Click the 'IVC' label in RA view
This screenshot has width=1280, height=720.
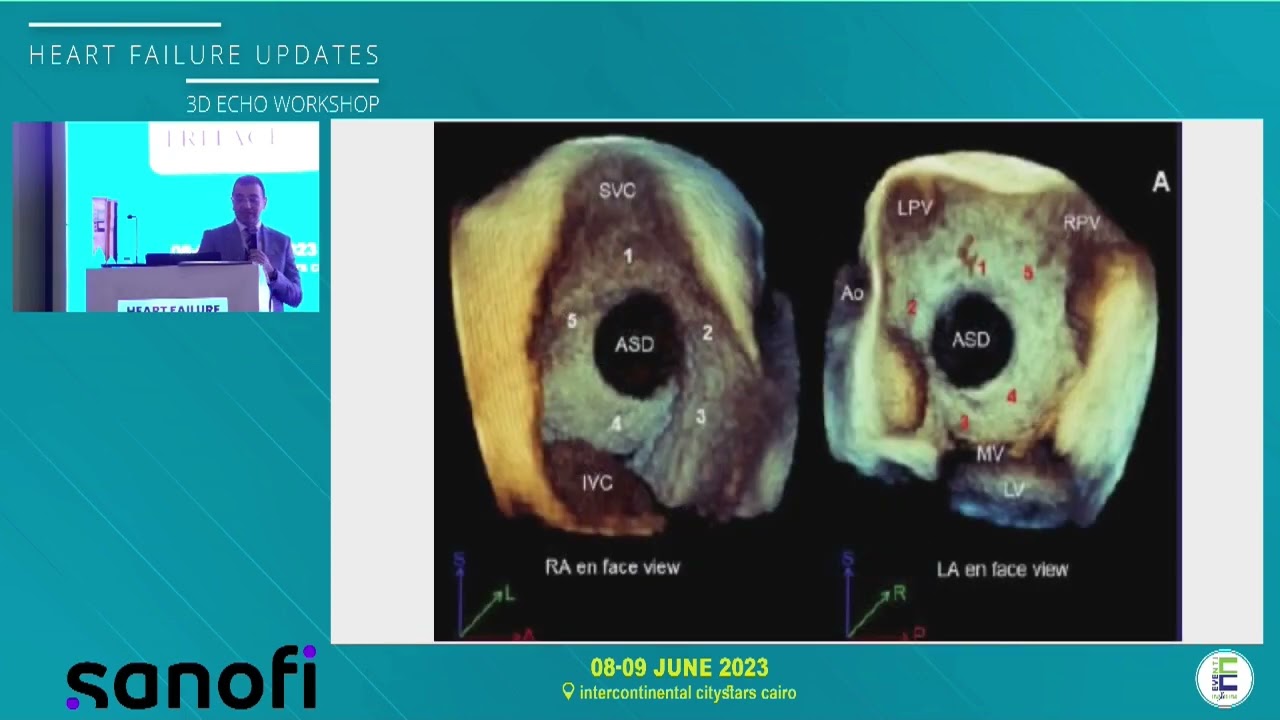(x=597, y=483)
